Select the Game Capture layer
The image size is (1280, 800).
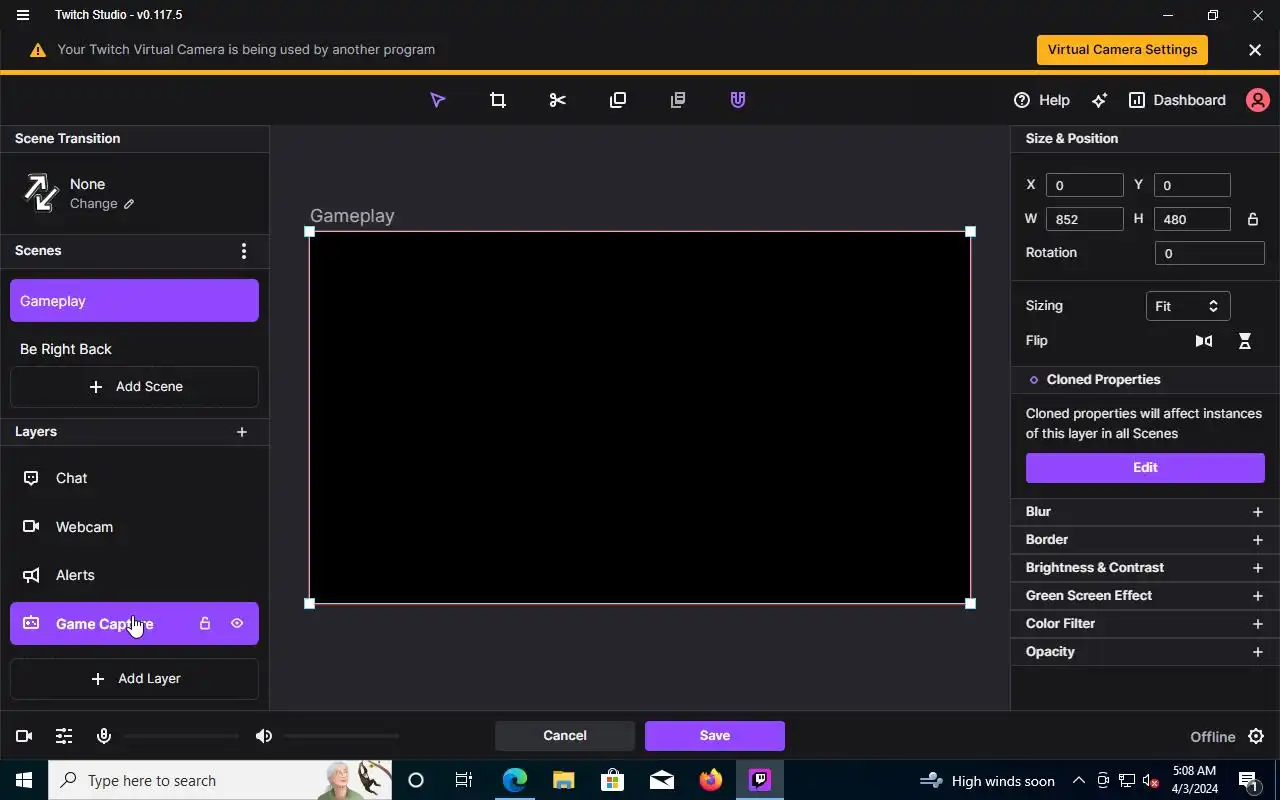[x=134, y=623]
